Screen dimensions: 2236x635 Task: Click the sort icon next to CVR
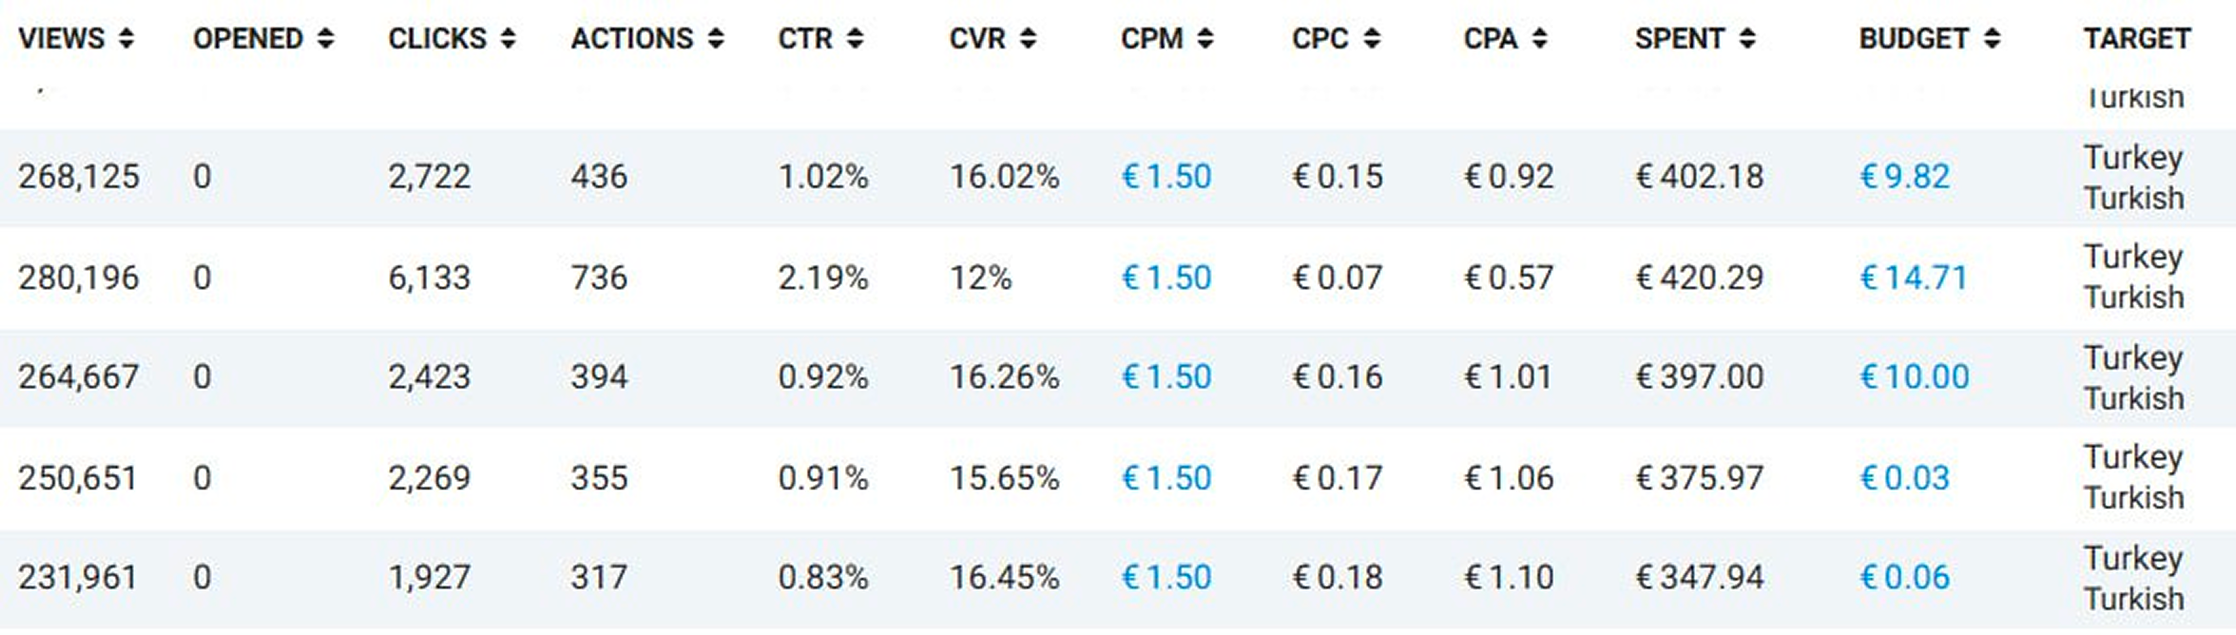1028,39
